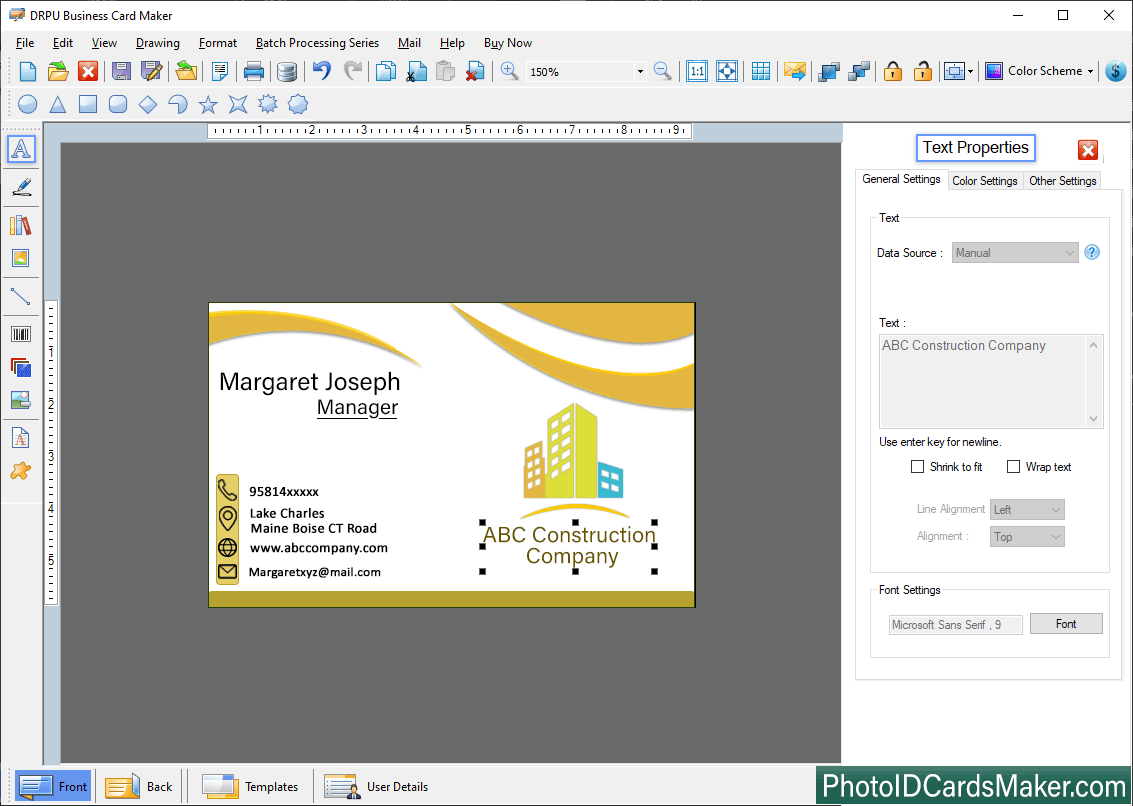Open the email sending tool from the toolbar
This screenshot has height=806, width=1133.
click(793, 71)
